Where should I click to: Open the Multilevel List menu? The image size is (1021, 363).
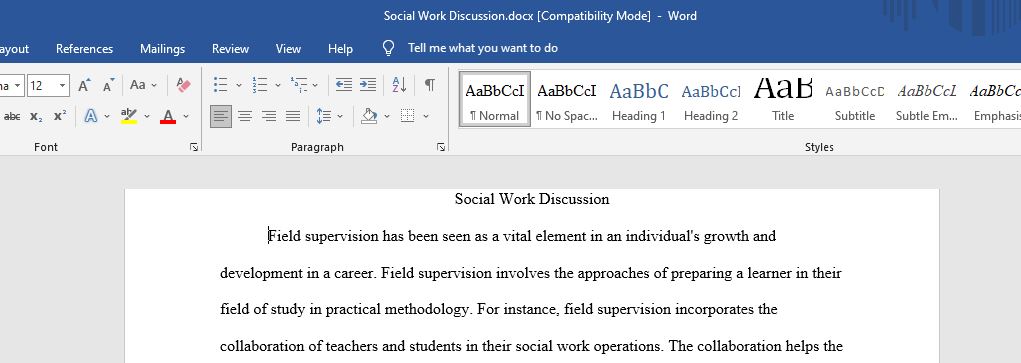tap(299, 85)
